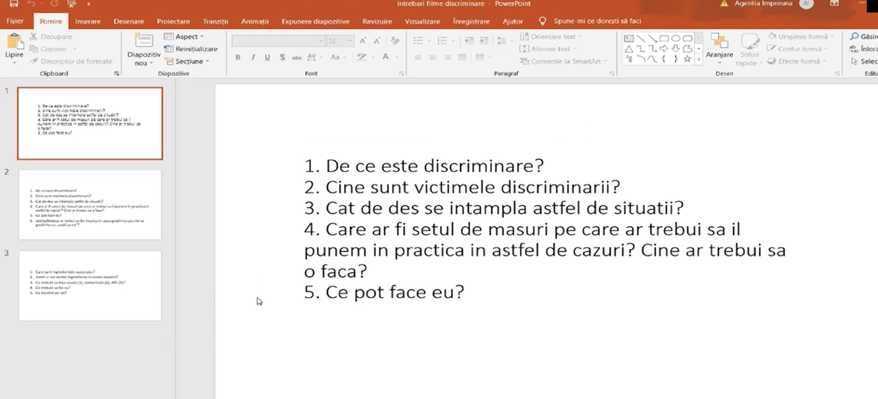Image resolution: width=878 pixels, height=399 pixels.
Task: Click the Găsire search icon
Action: [854, 36]
